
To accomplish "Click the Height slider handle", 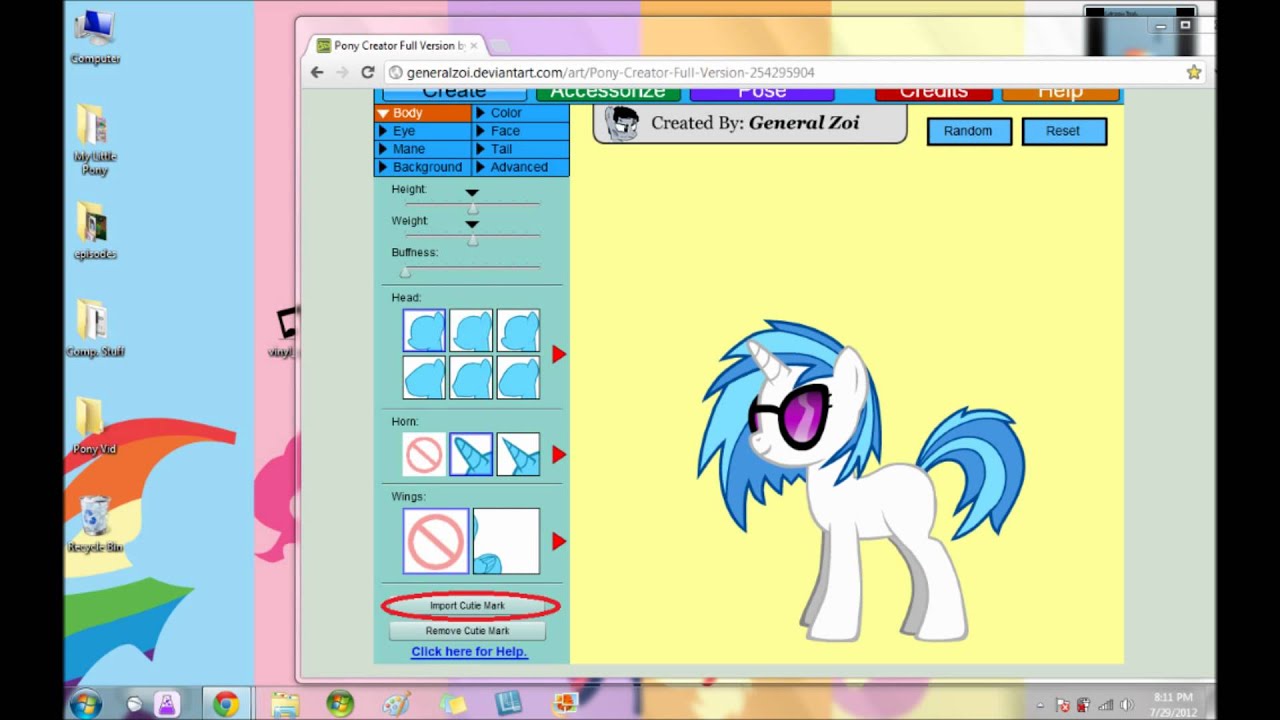I will pos(473,208).
